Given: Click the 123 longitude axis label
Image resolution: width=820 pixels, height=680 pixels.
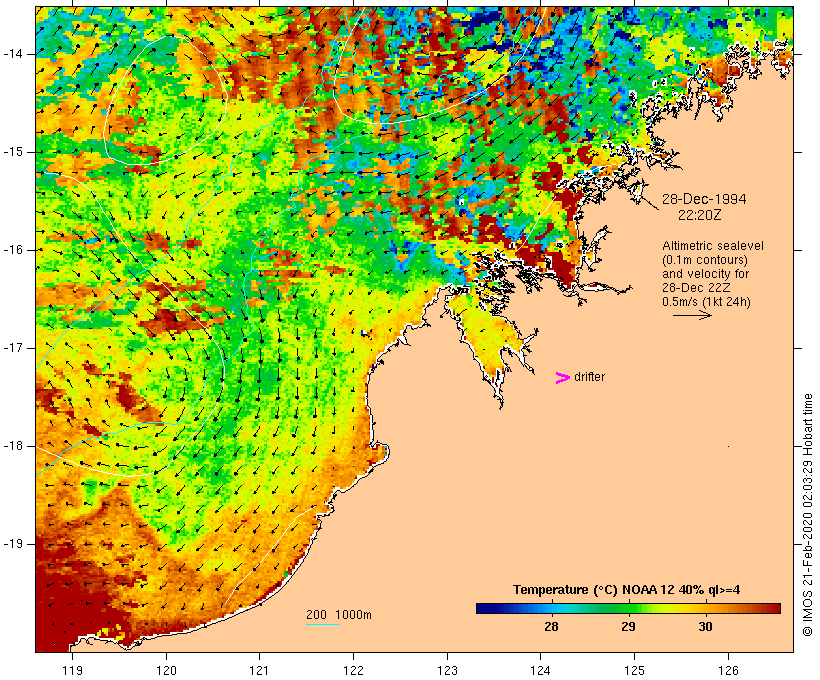Looking at the screenshot, I should [447, 670].
